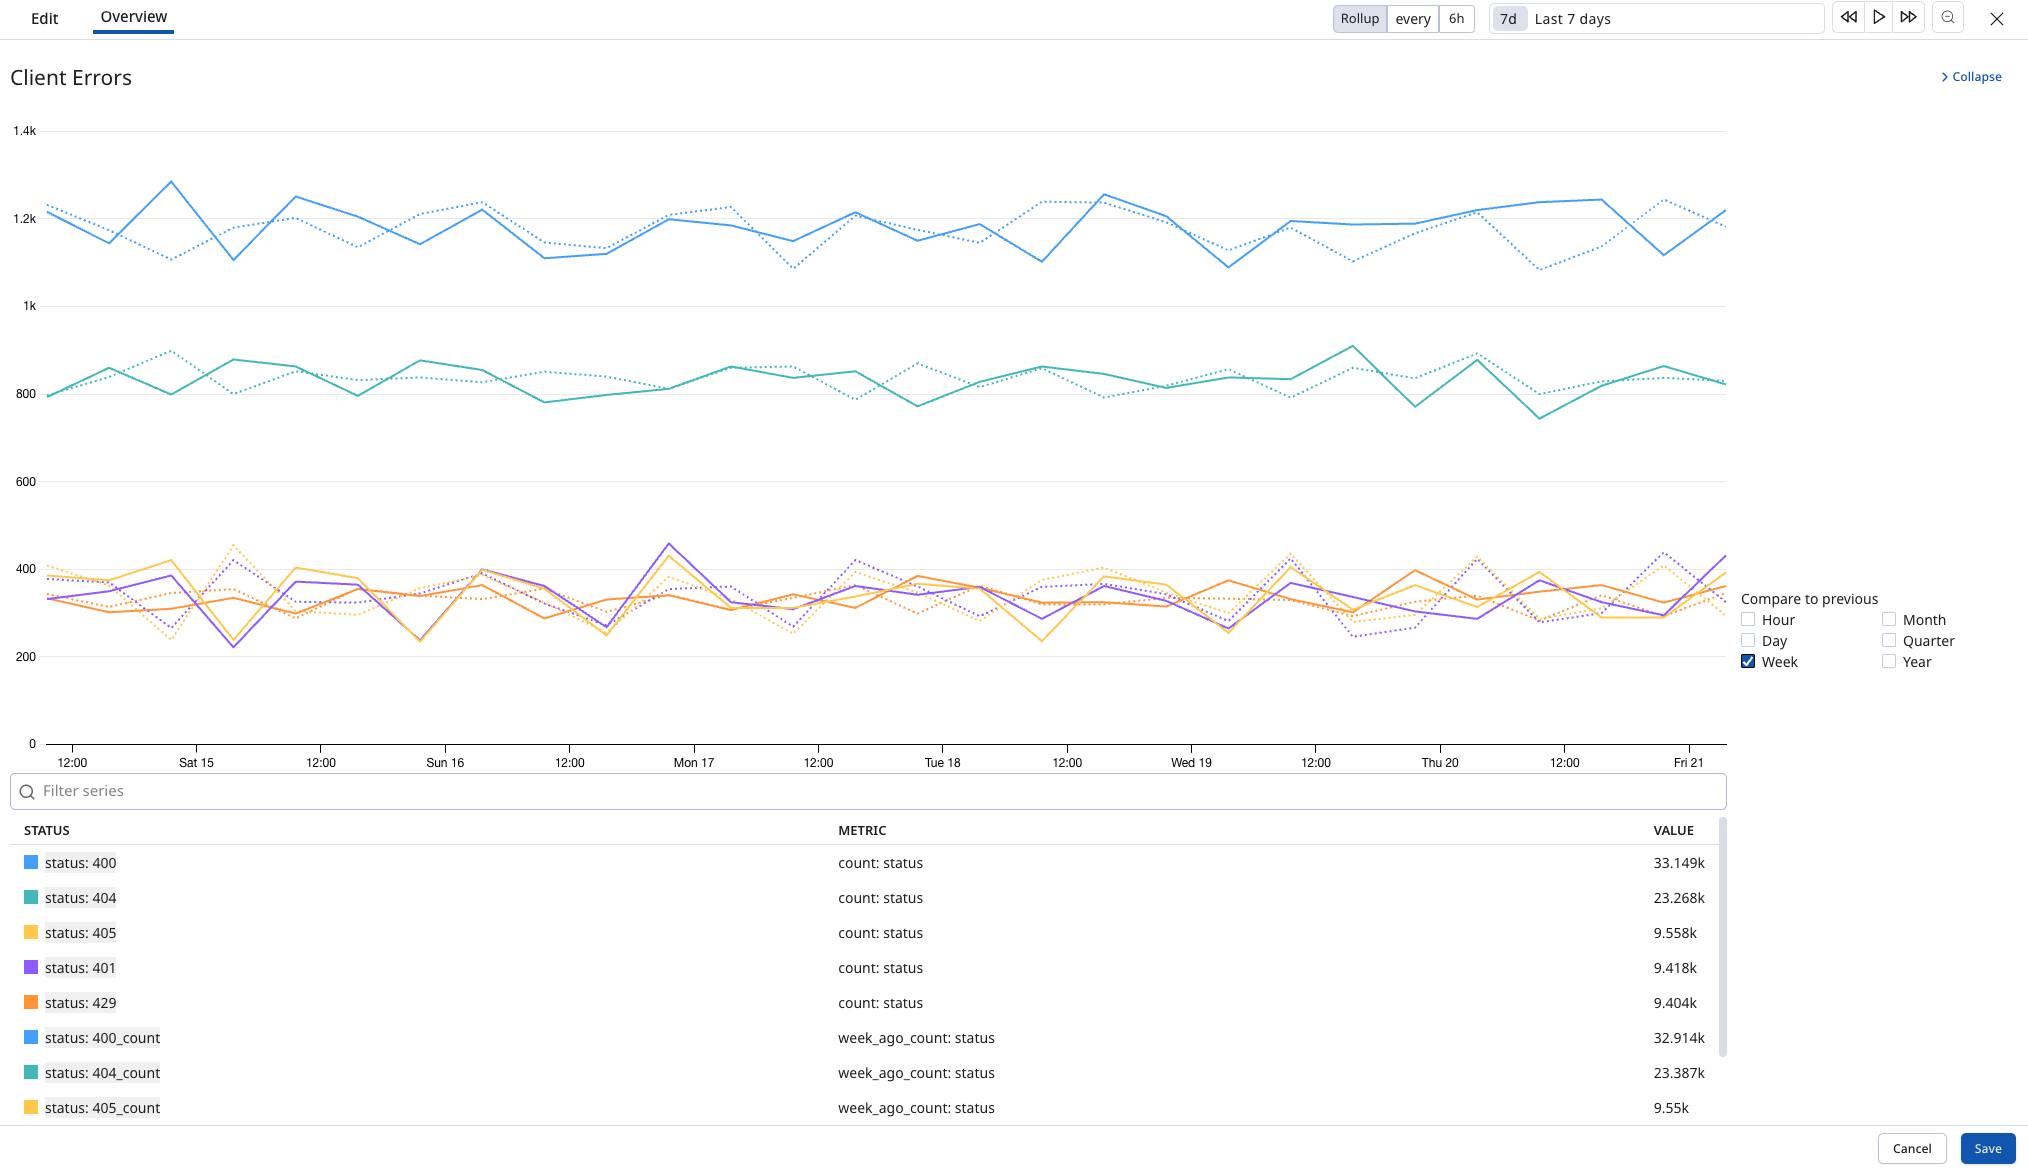The height and width of the screenshot is (1169, 2028).
Task: Click the orange swatch for status: 429
Action: (31, 1003)
